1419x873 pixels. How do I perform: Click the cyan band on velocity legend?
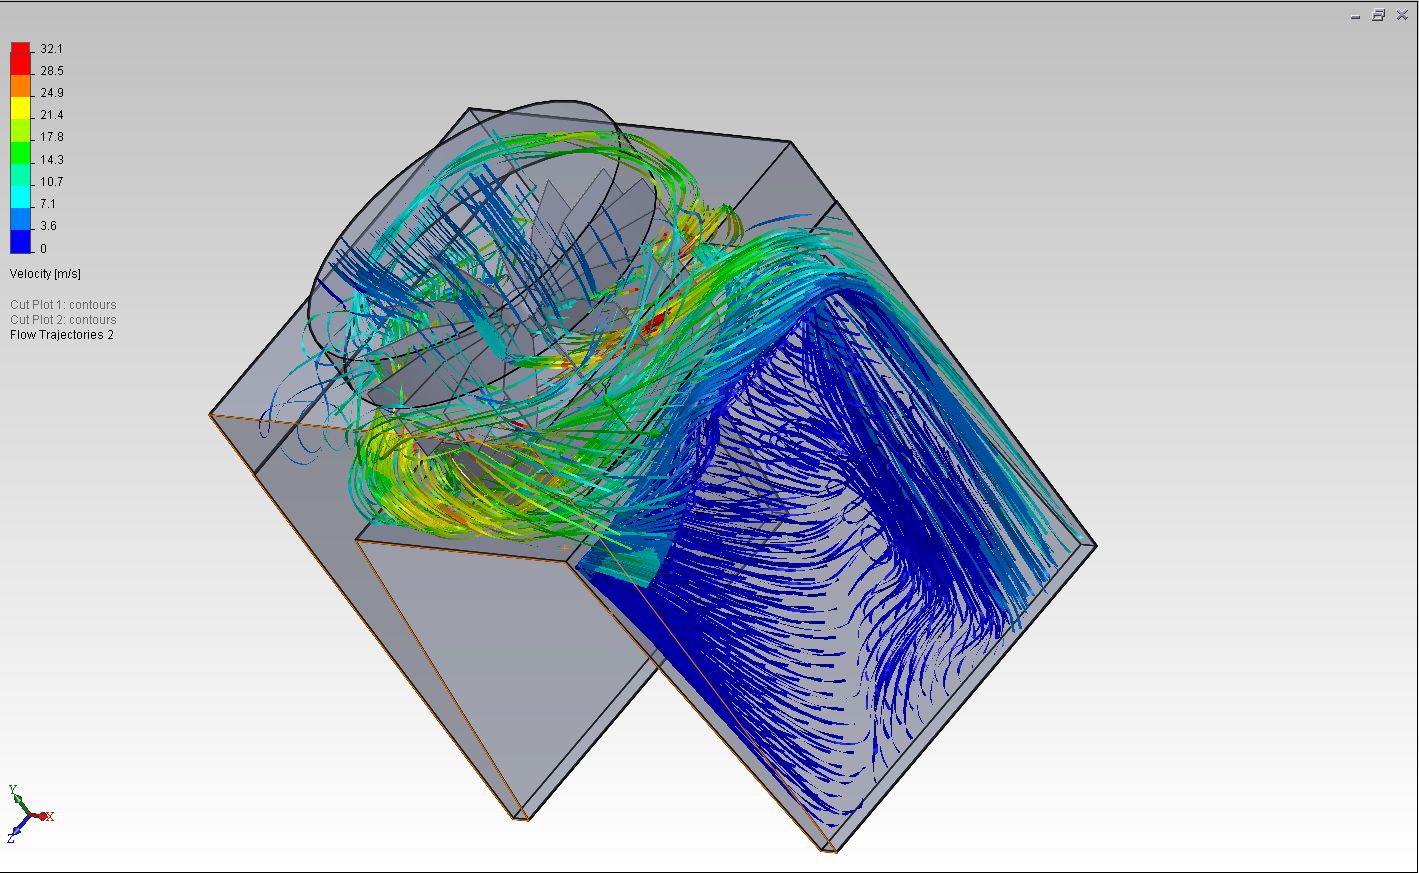click(20, 198)
